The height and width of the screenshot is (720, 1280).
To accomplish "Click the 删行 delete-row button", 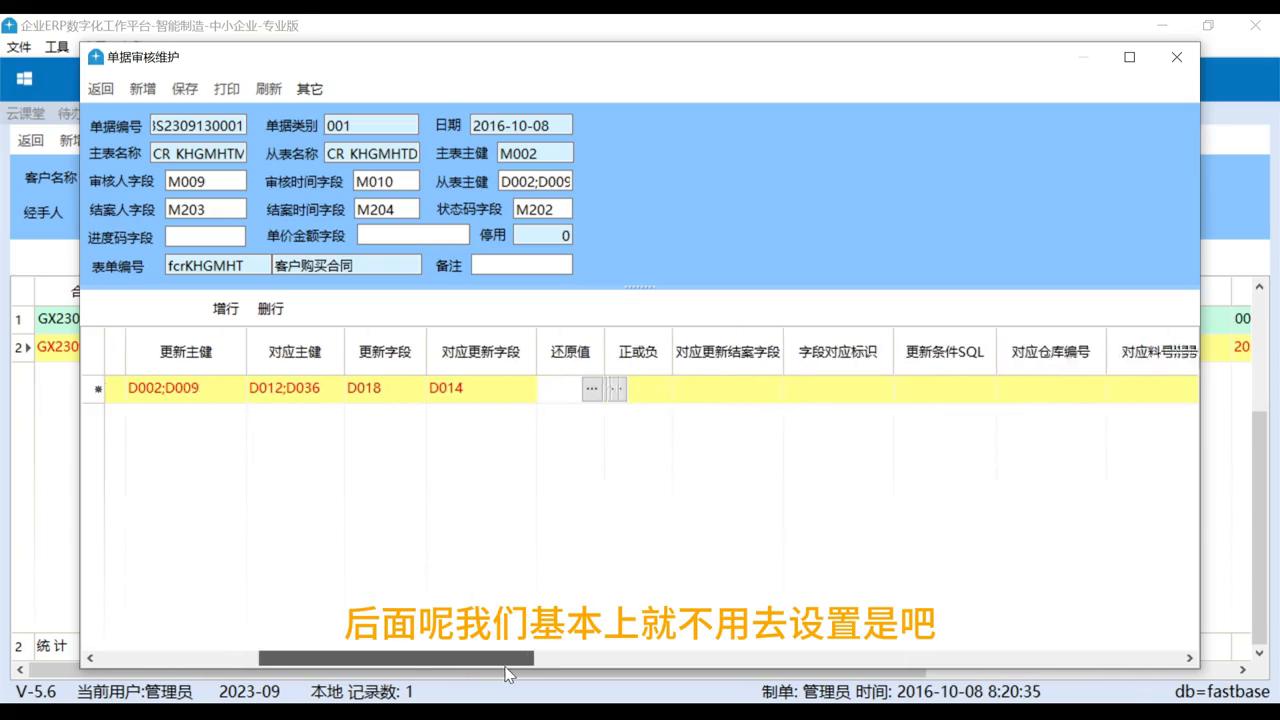I will coord(269,308).
